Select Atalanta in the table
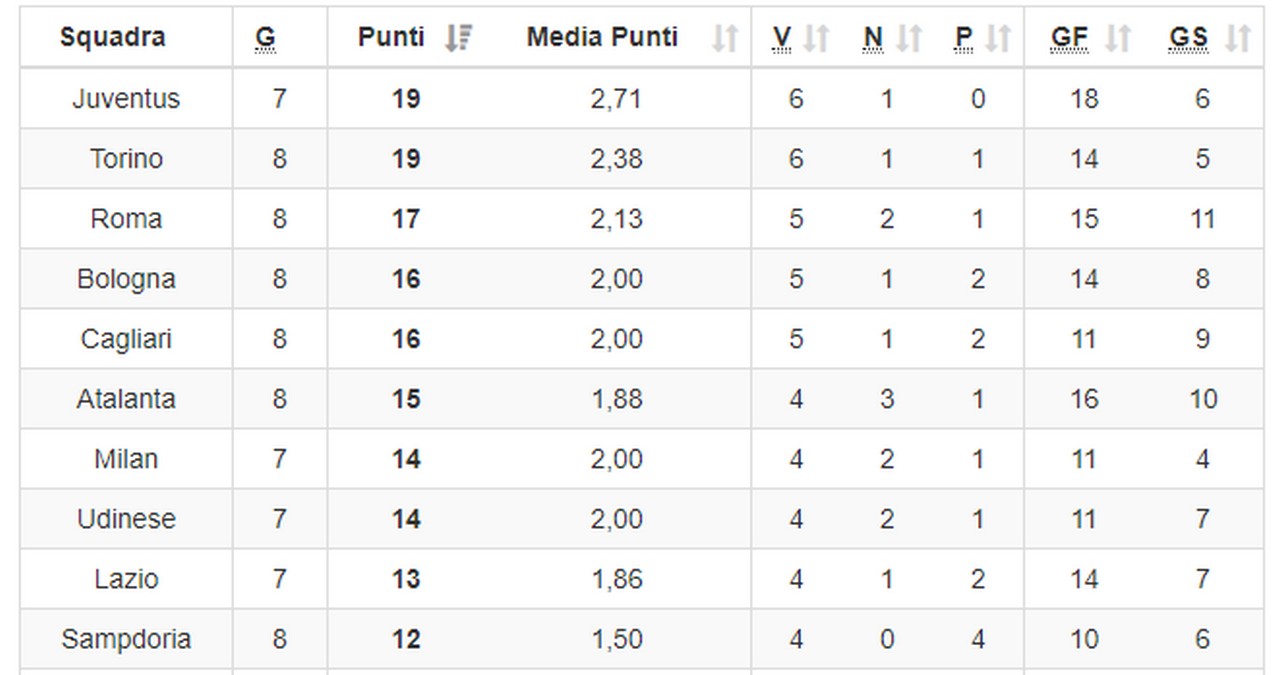Viewport: 1280px width, 675px height. pyautogui.click(x=126, y=399)
